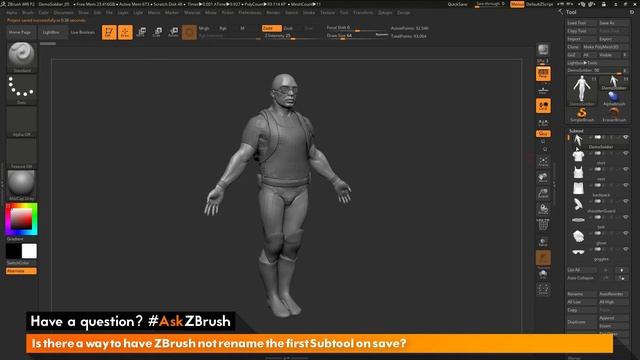640x360 pixels.
Task: Click the Gizmo 3D circle icon
Action: [x=189, y=32]
